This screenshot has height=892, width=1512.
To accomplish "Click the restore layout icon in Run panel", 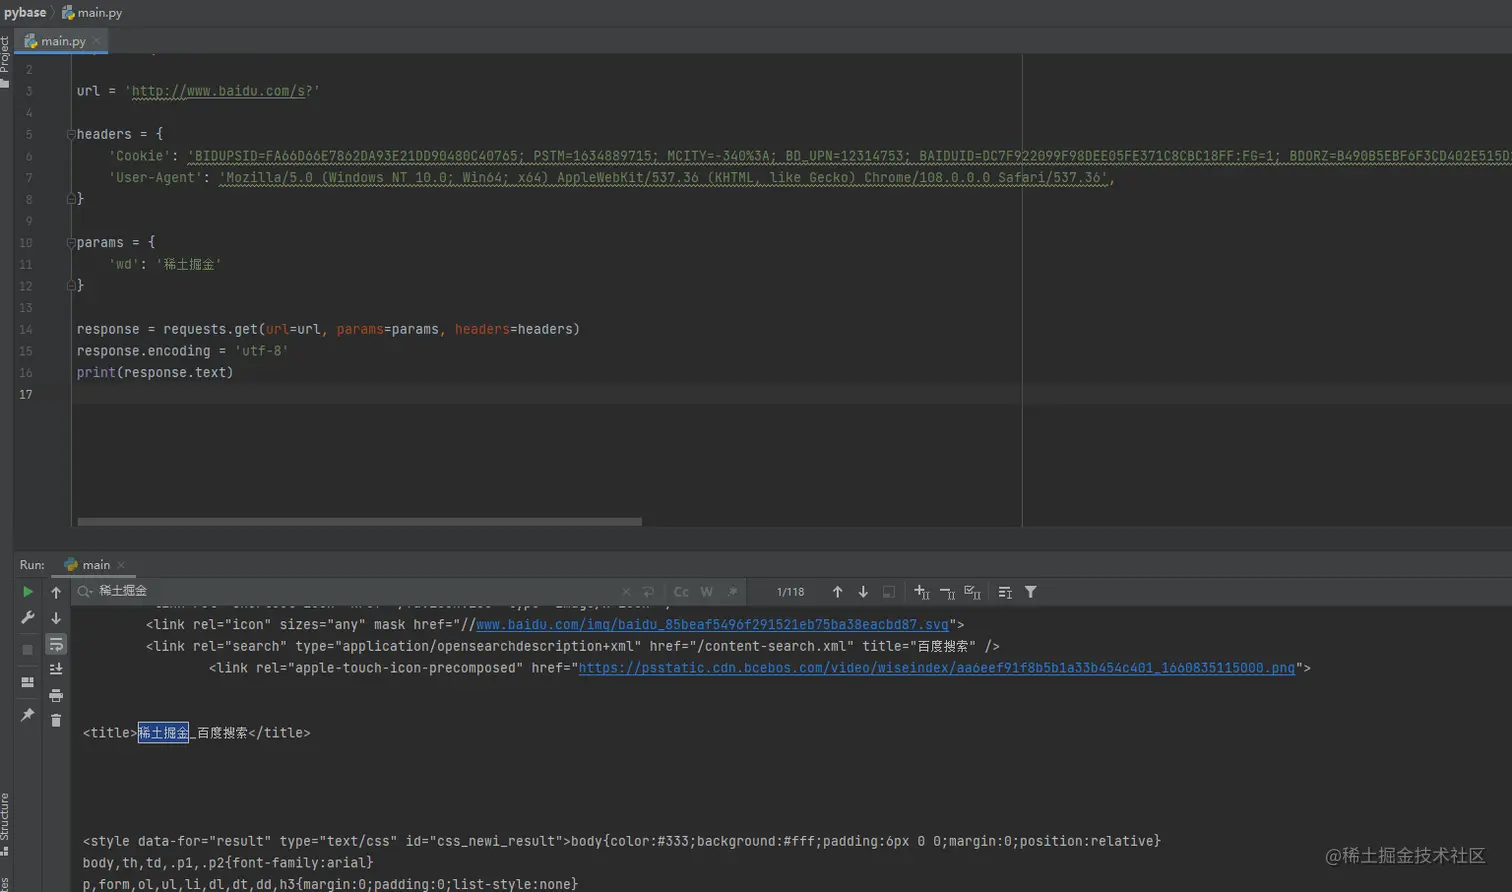I will 28,682.
